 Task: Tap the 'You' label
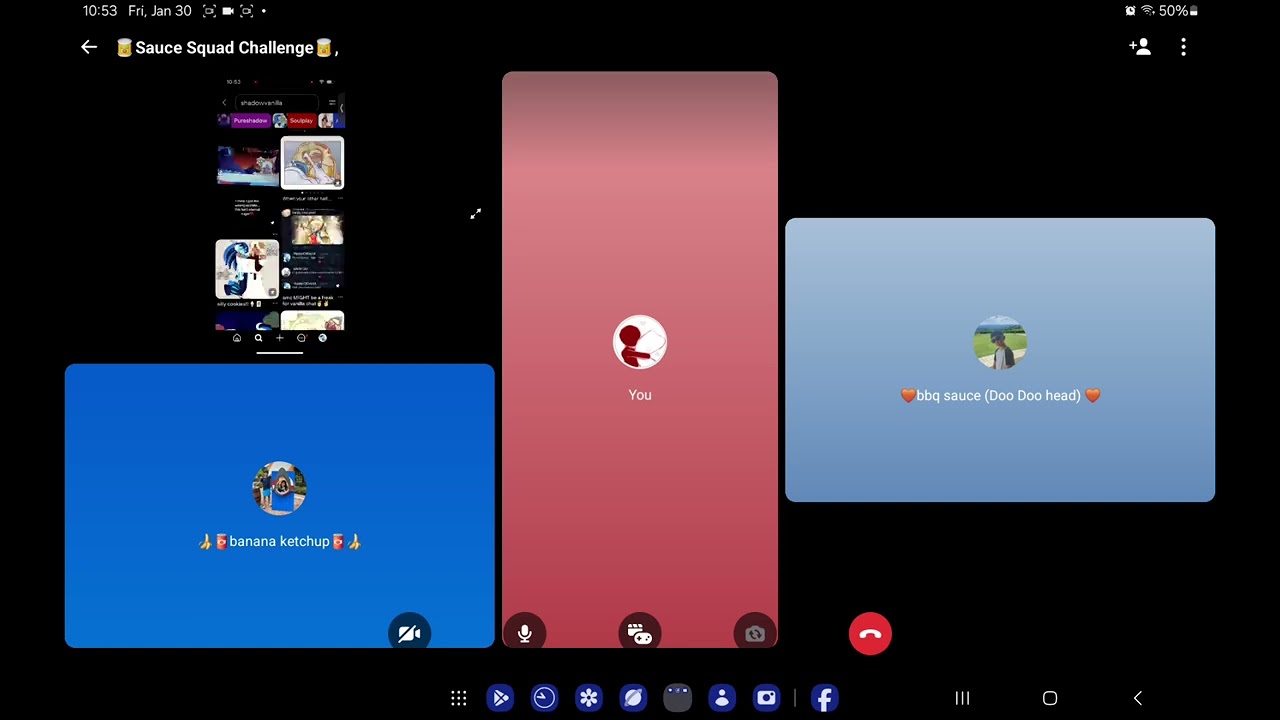[640, 395]
